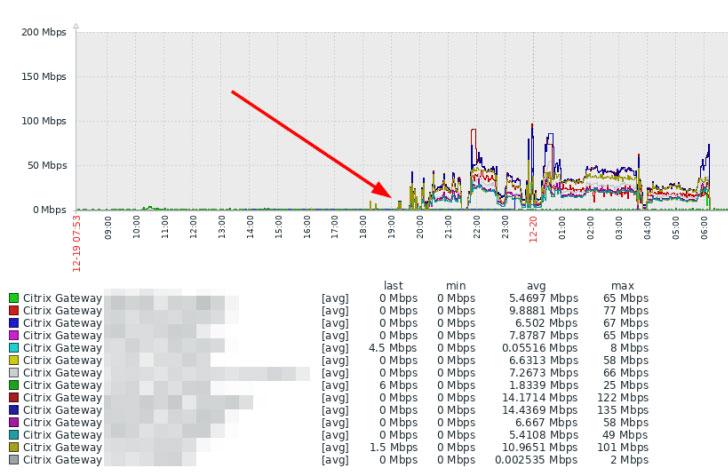This screenshot has height=476, width=728.
Task: Click the tip of the red arrow annotation
Action: click(x=391, y=196)
